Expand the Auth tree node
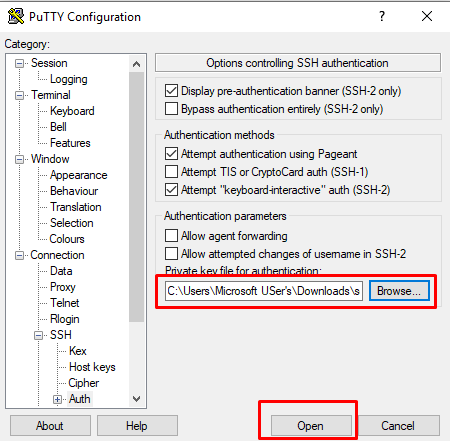Viewport: 450px width, 441px height. (x=58, y=399)
